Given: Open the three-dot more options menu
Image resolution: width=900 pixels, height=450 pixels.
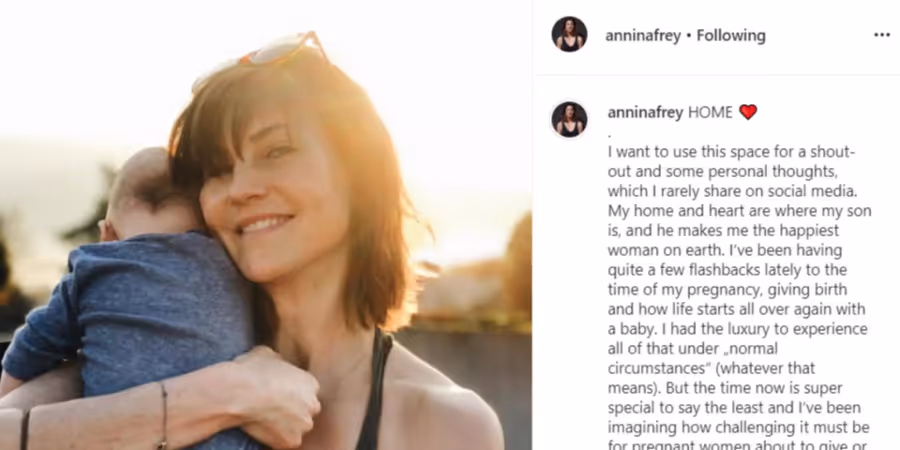Looking at the screenshot, I should tap(882, 36).
